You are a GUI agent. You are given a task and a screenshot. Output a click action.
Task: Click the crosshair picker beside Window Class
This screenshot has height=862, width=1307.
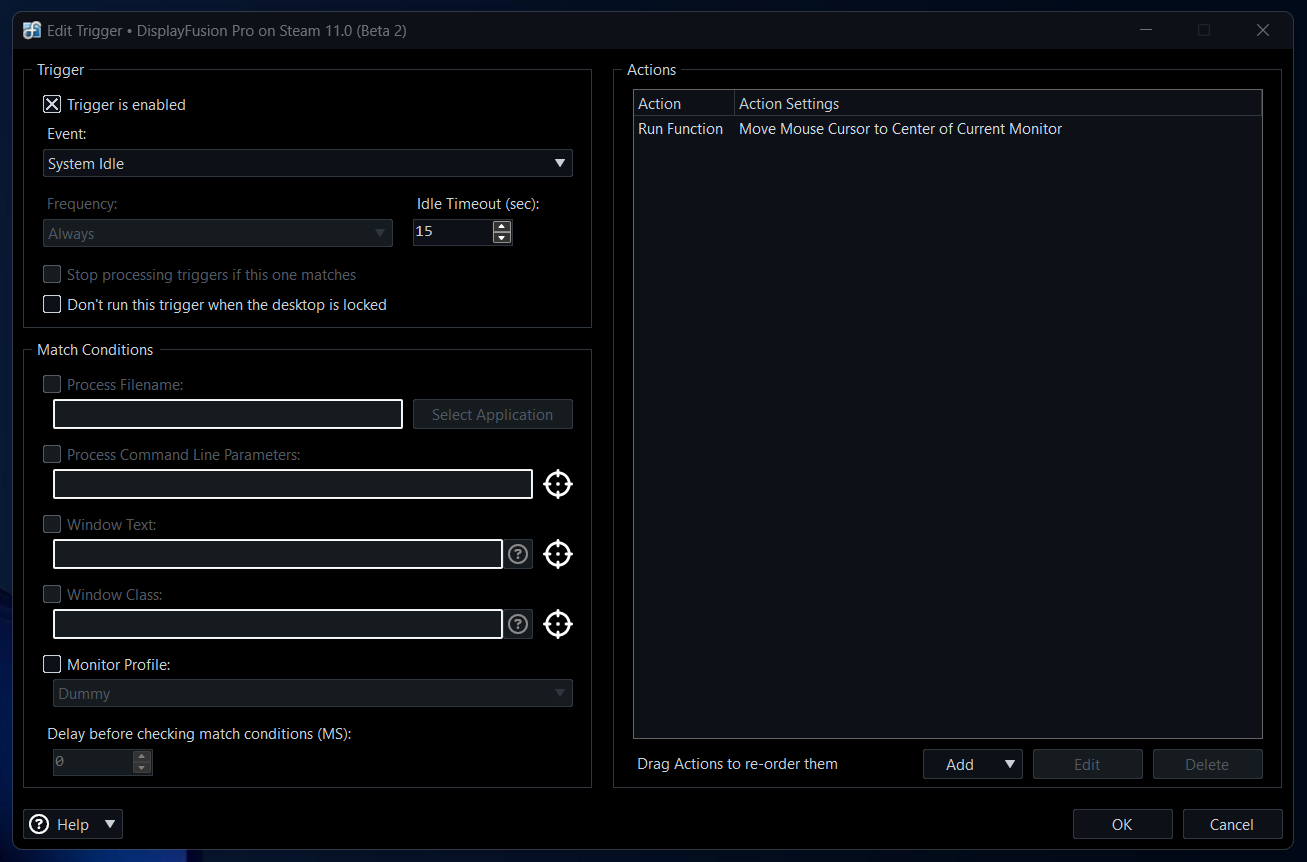click(x=558, y=624)
